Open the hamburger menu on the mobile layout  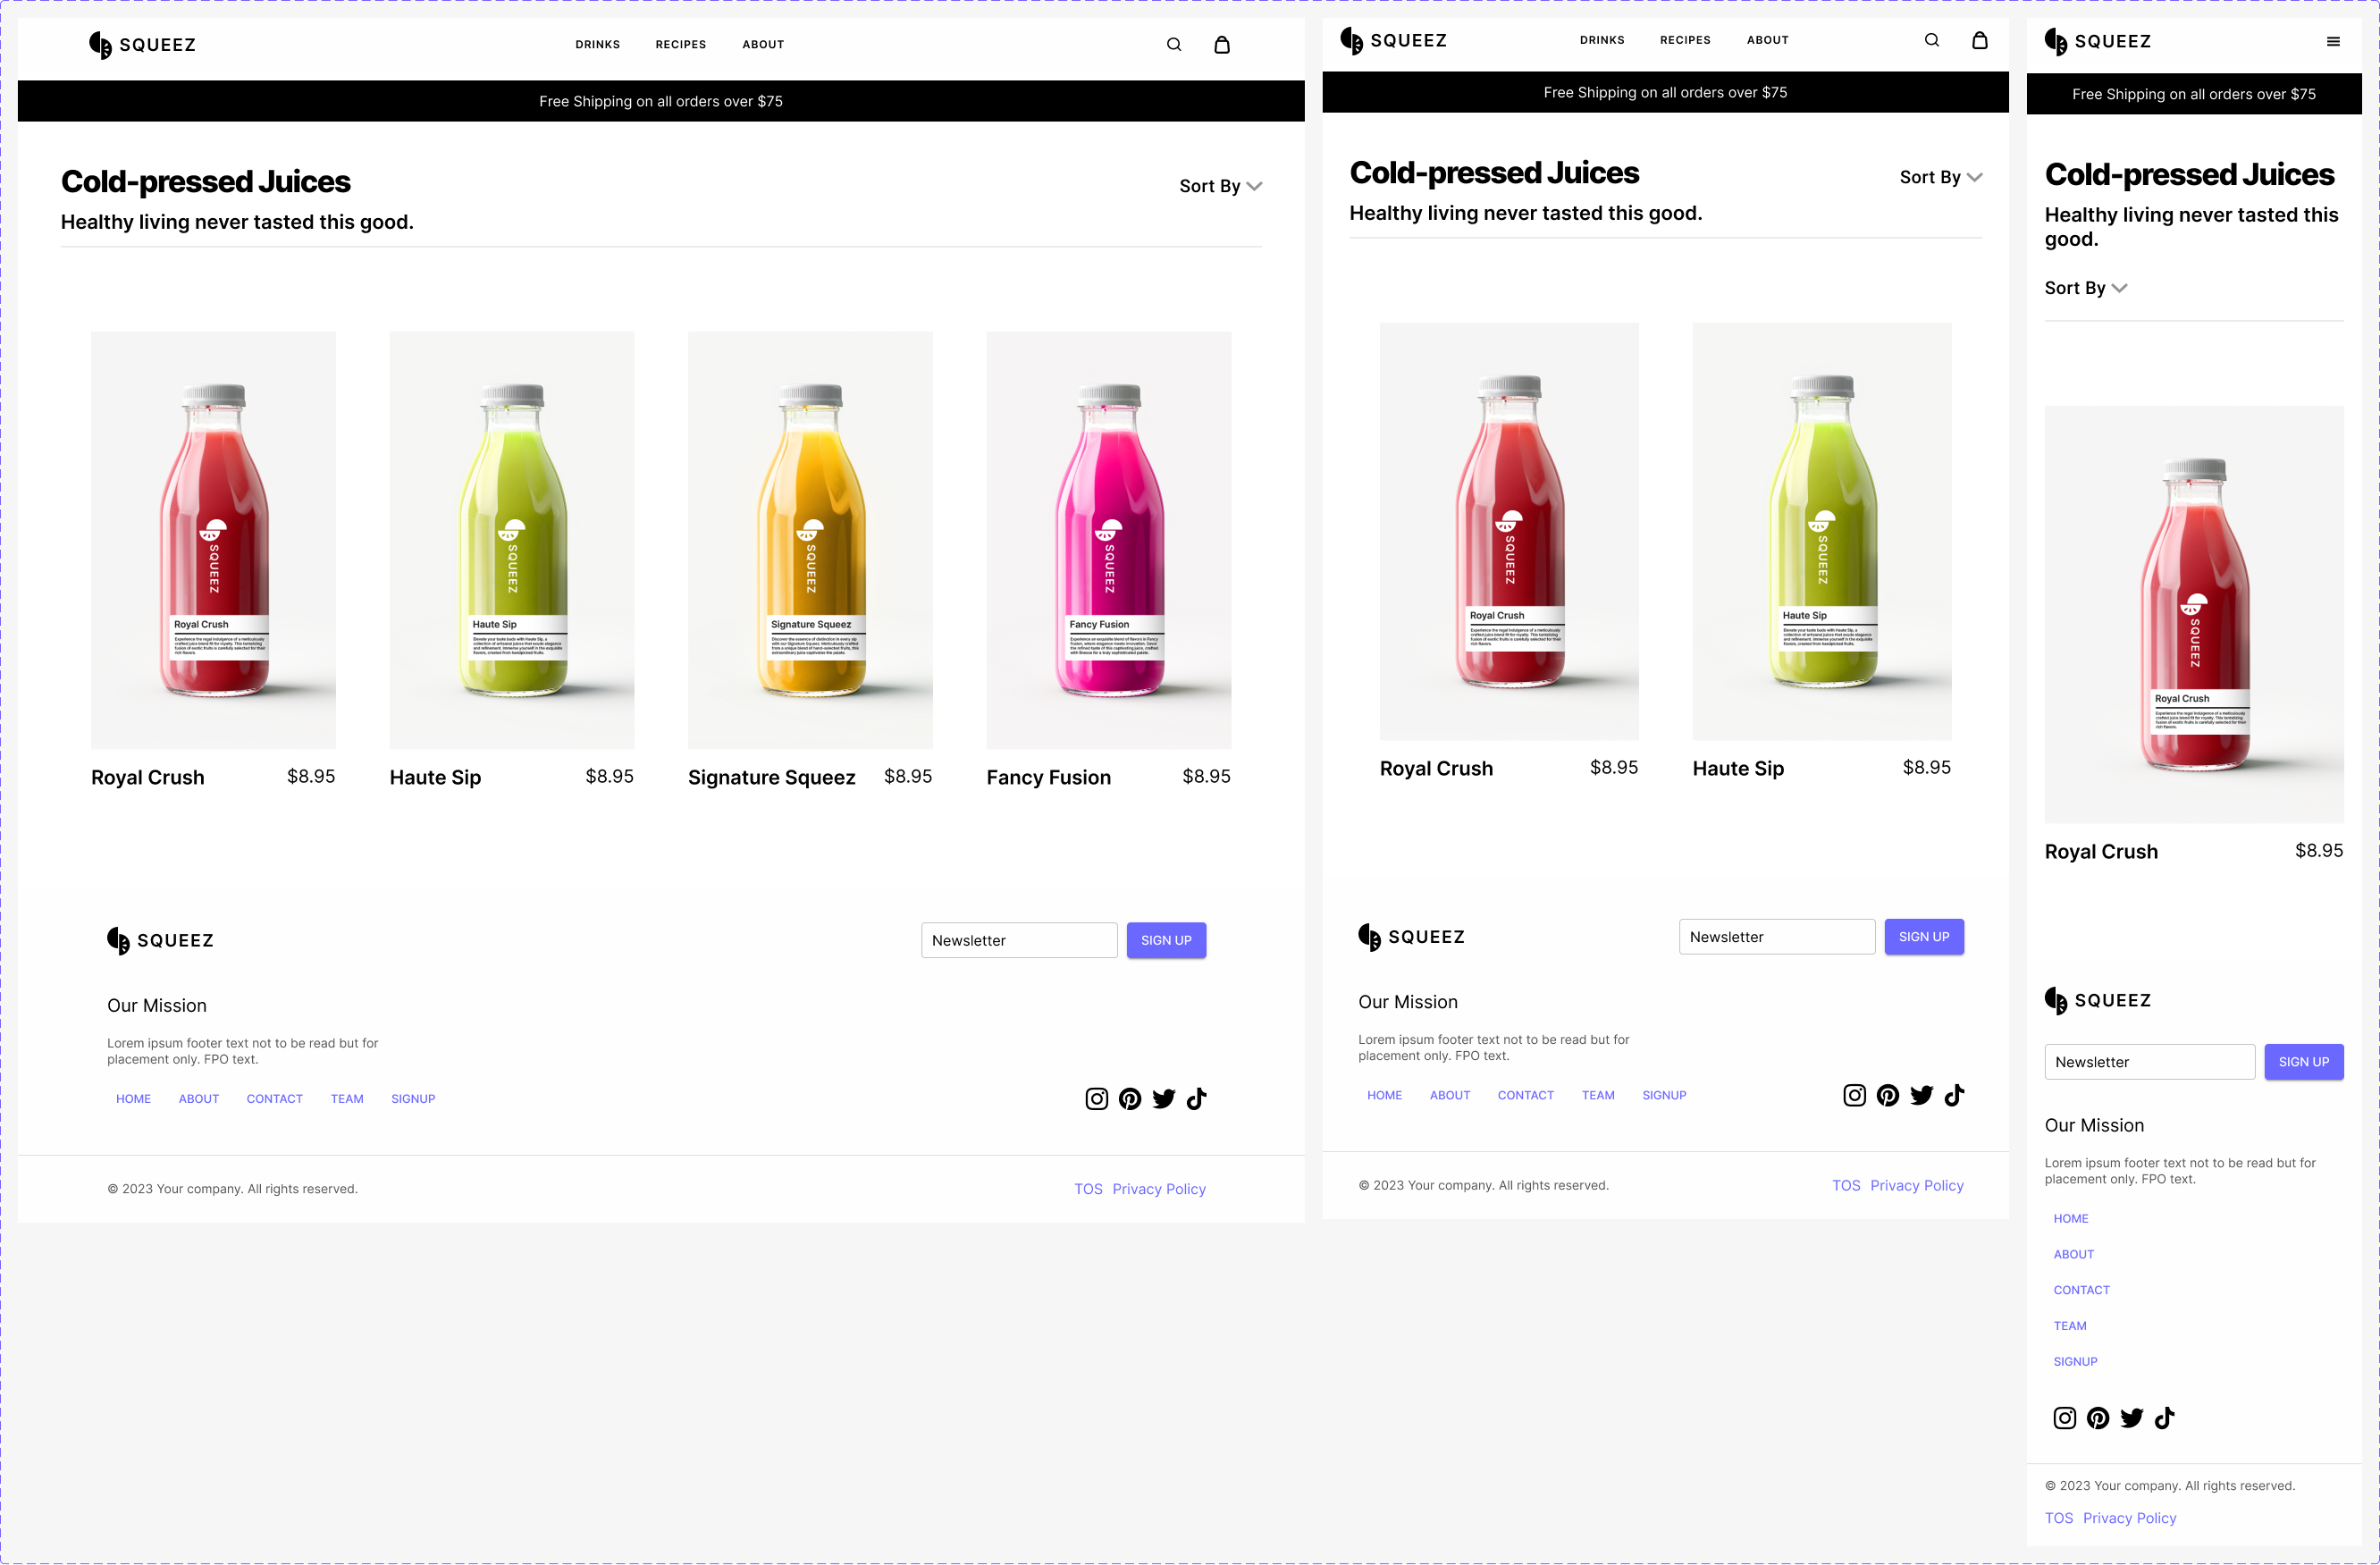pos(2334,41)
